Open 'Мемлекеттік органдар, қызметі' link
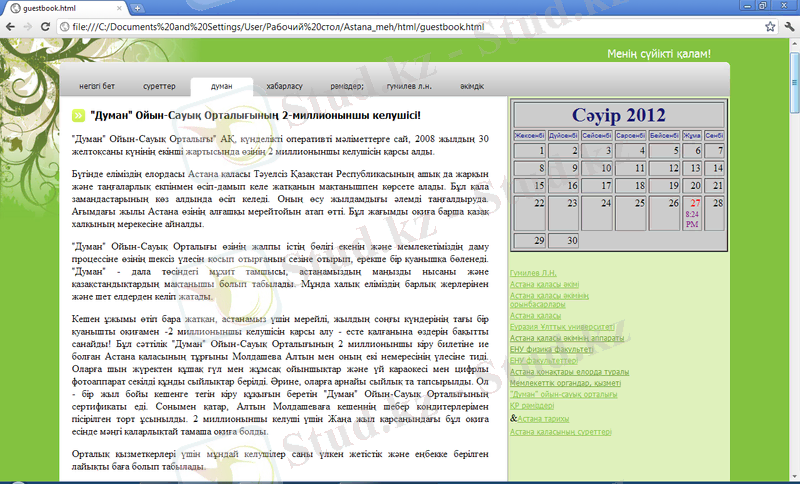 pos(565,383)
